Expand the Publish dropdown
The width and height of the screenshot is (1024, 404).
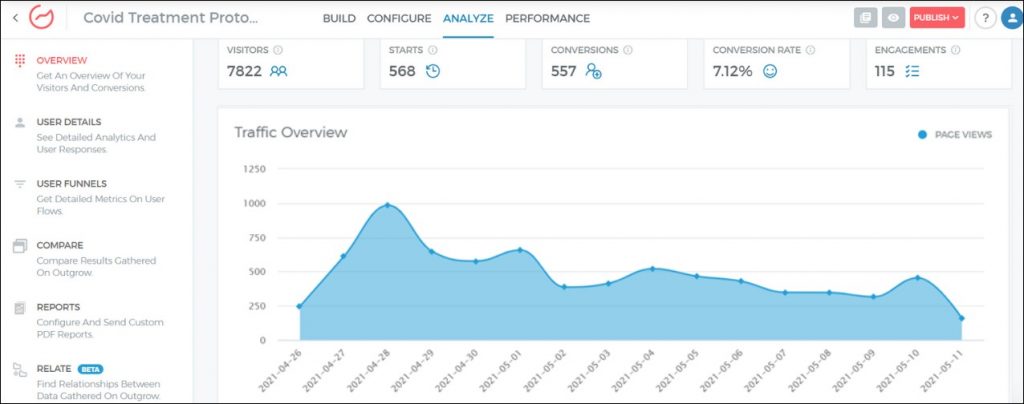[x=937, y=18]
